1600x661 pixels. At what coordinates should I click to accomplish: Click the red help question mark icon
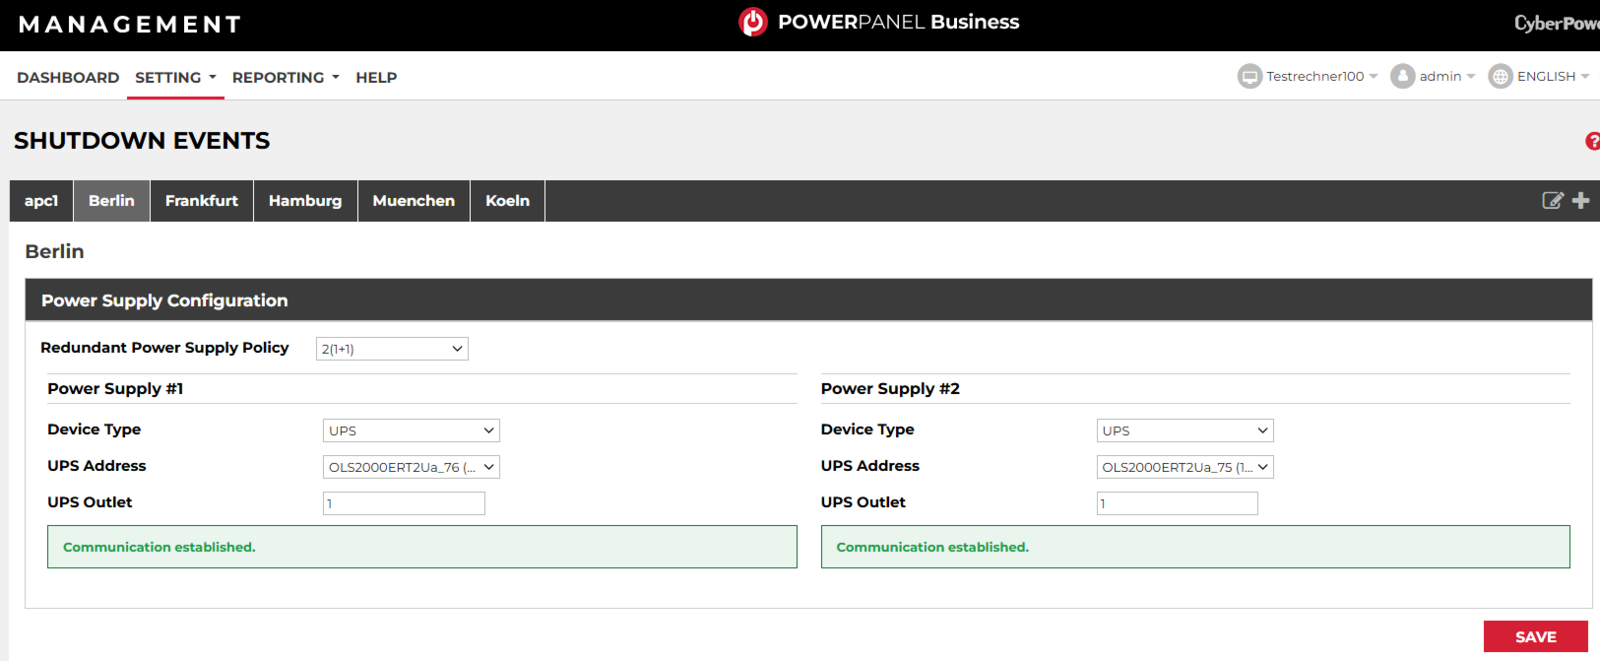(1592, 141)
